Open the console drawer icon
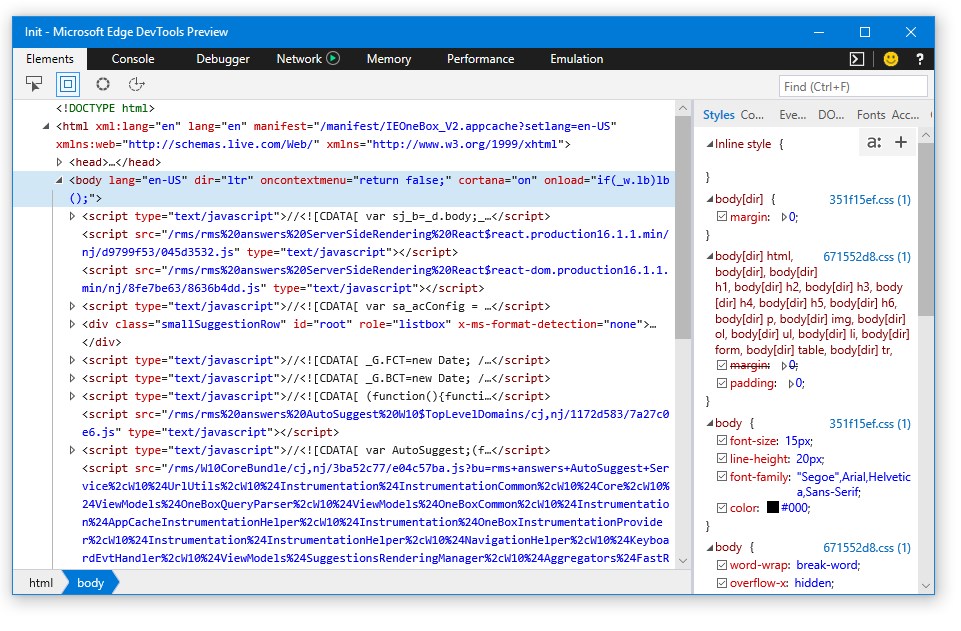 pos(857,59)
